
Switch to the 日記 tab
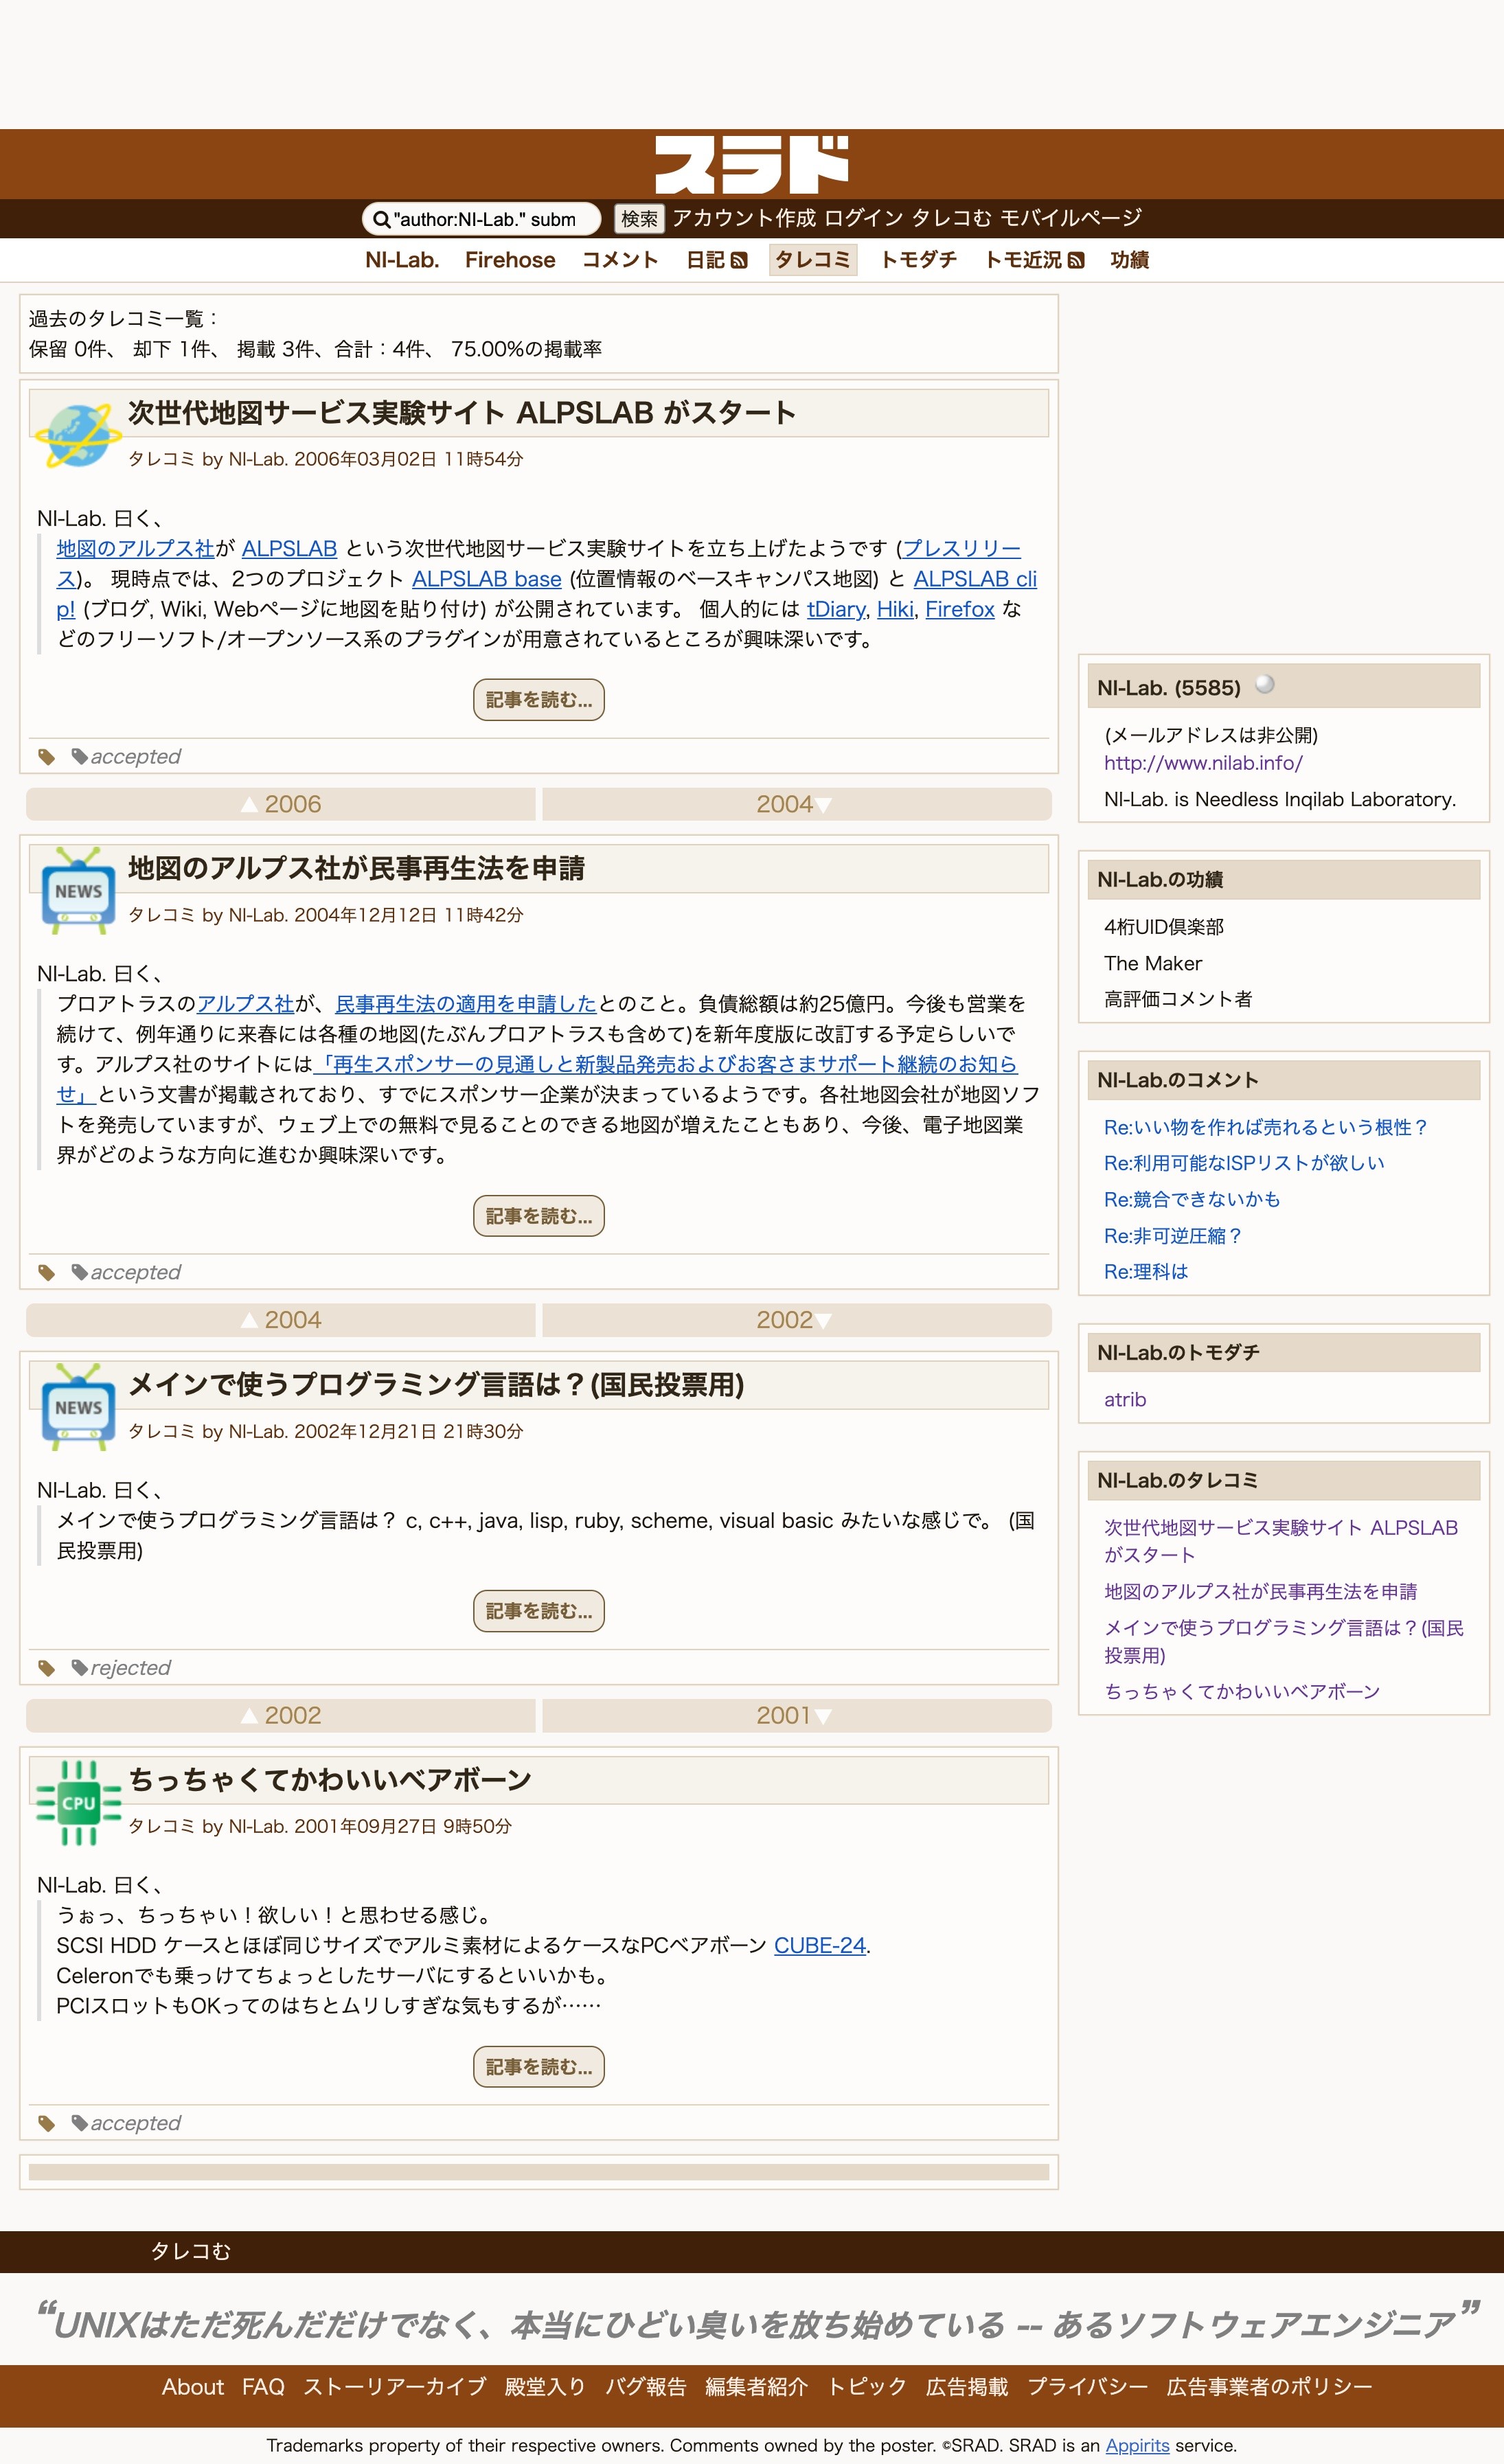click(705, 260)
